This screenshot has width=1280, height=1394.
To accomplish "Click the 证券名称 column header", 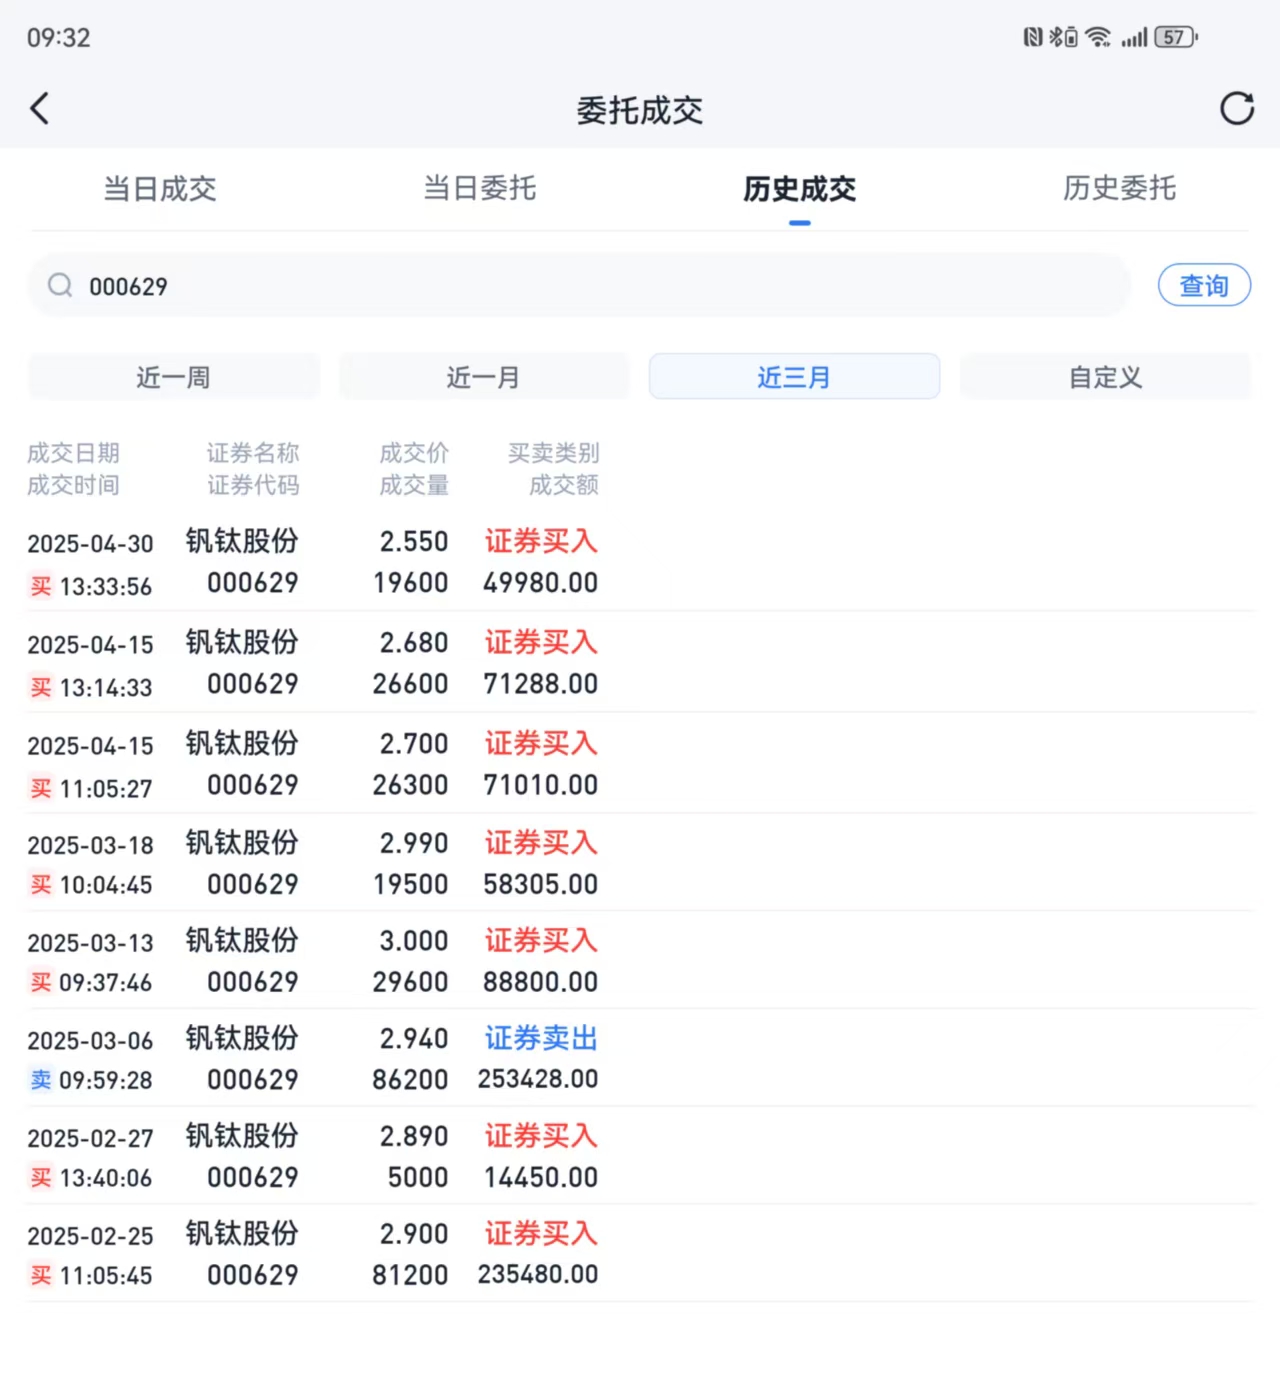I will point(253,453).
